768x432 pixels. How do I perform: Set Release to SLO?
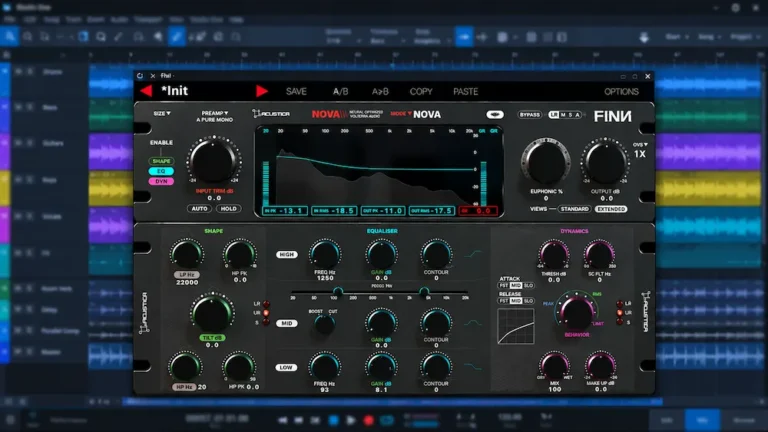point(528,301)
